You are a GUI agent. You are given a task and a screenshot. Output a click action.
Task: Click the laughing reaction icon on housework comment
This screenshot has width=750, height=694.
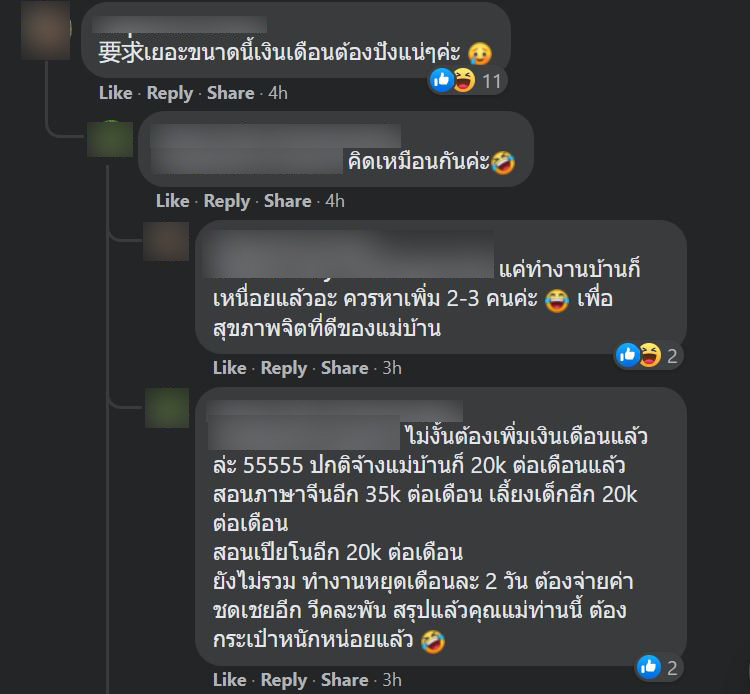(650, 355)
